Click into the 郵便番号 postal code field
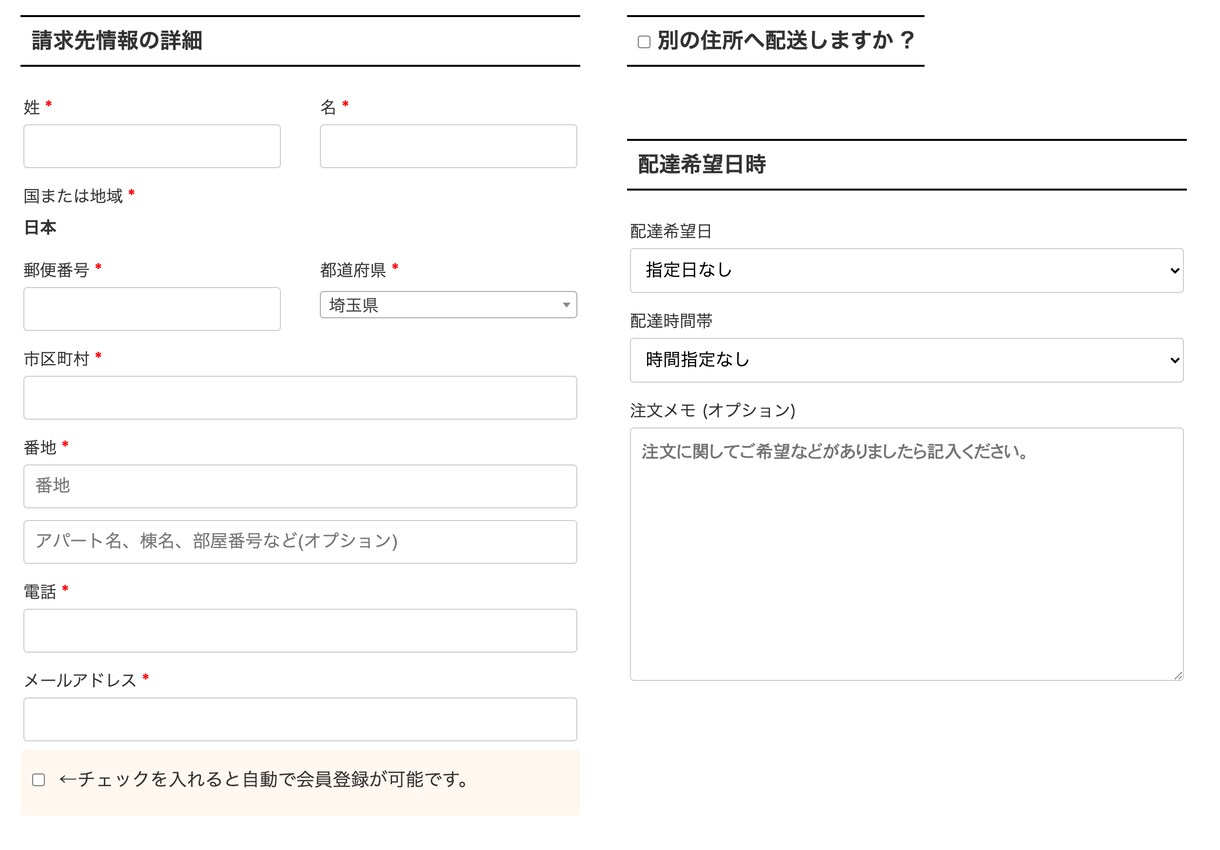Viewport: 1220px width, 850px height. 152,309
